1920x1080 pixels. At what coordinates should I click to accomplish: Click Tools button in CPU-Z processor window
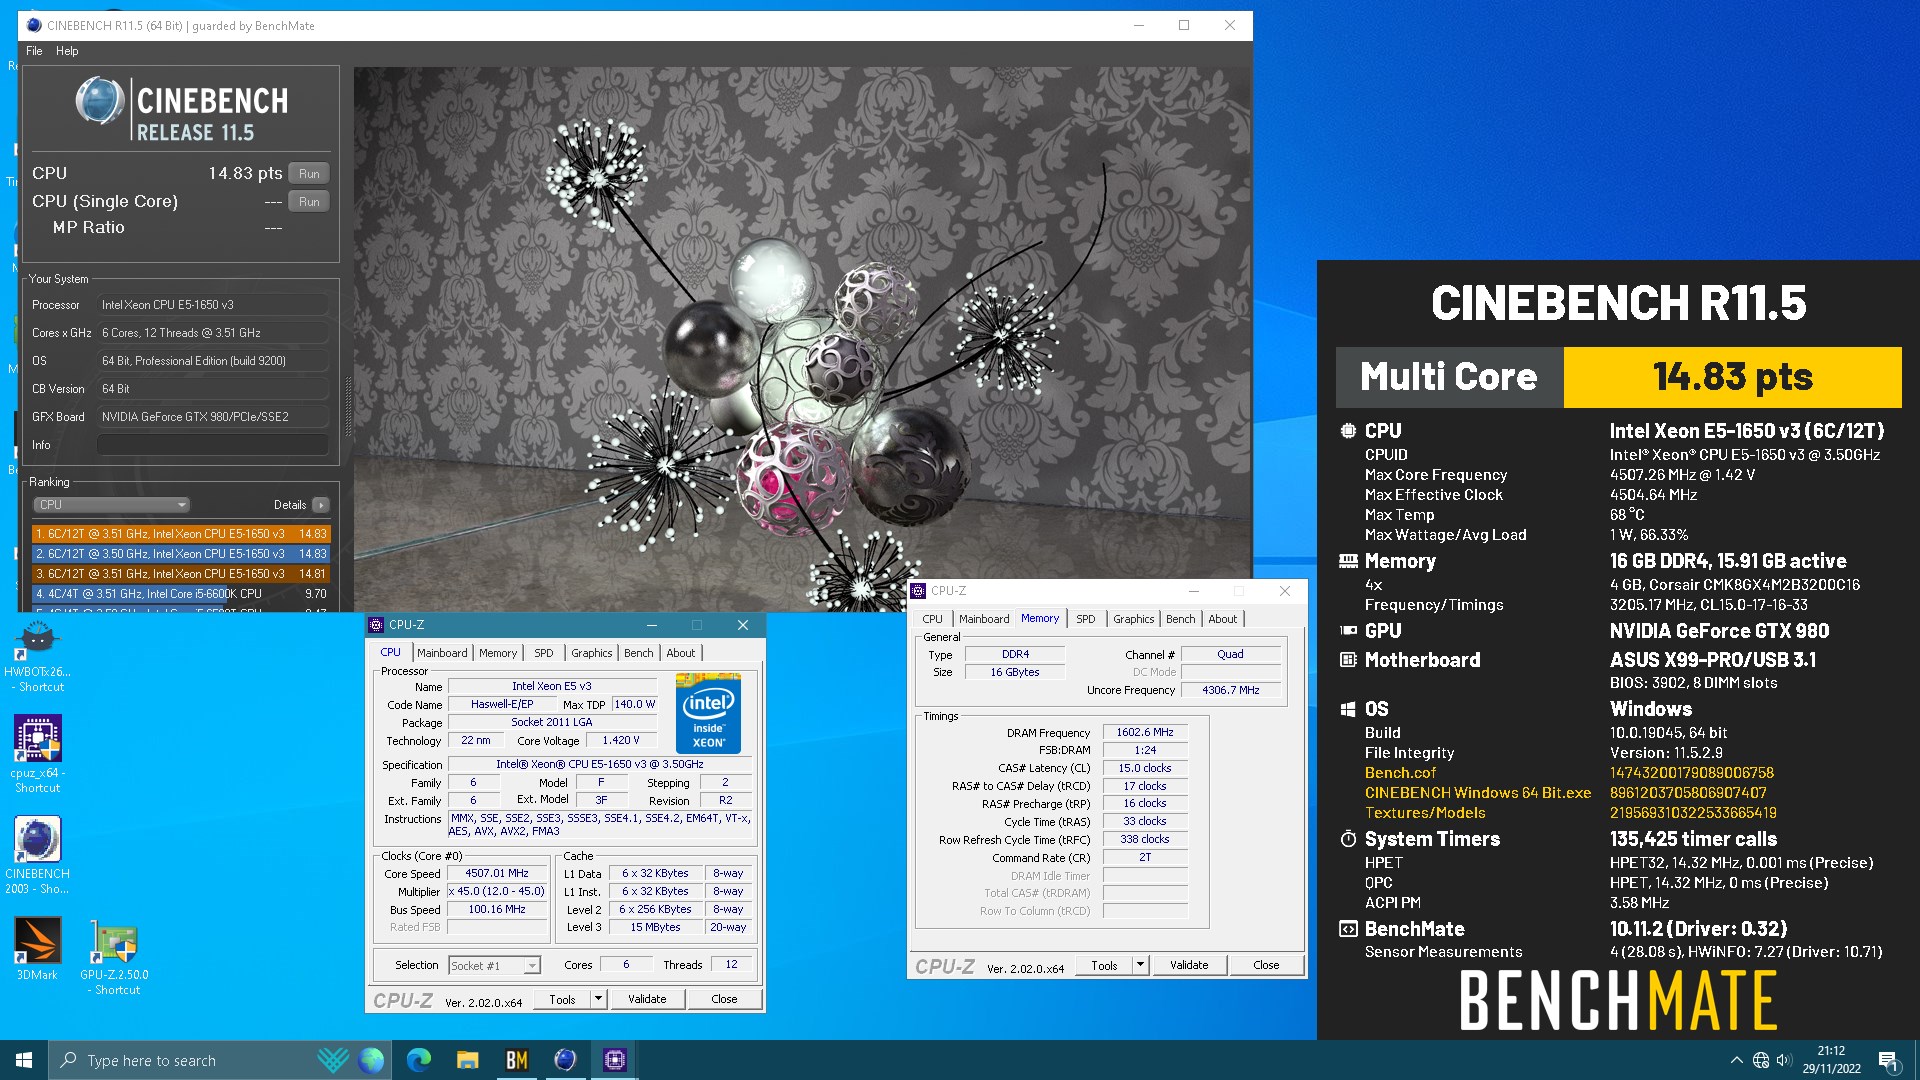pos(562,999)
